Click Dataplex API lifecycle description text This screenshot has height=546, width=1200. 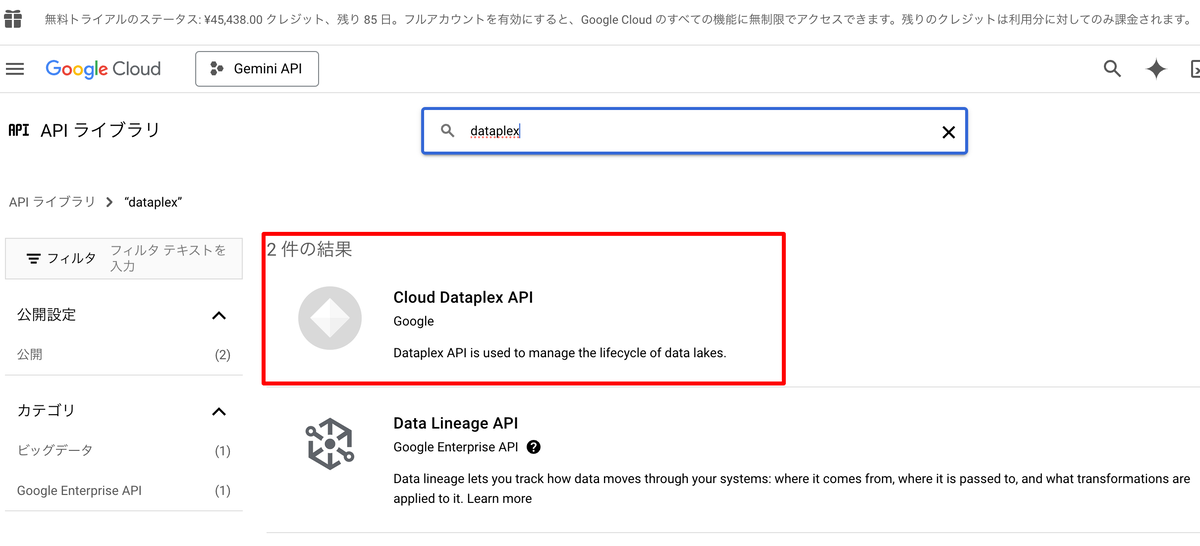point(560,352)
